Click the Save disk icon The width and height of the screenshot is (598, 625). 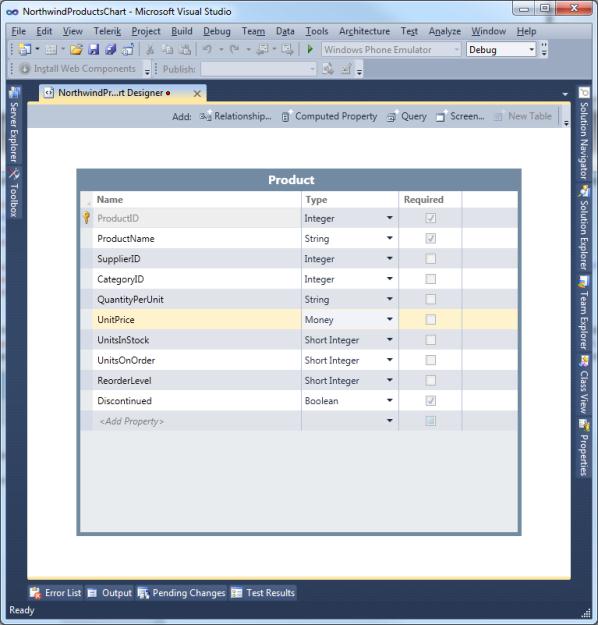[x=94, y=49]
